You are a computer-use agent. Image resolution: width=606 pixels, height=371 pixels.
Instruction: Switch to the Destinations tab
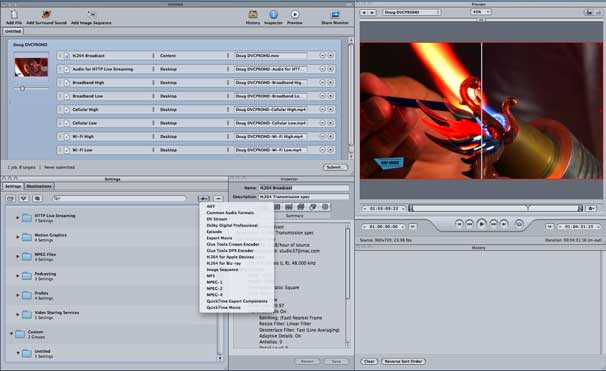39,186
